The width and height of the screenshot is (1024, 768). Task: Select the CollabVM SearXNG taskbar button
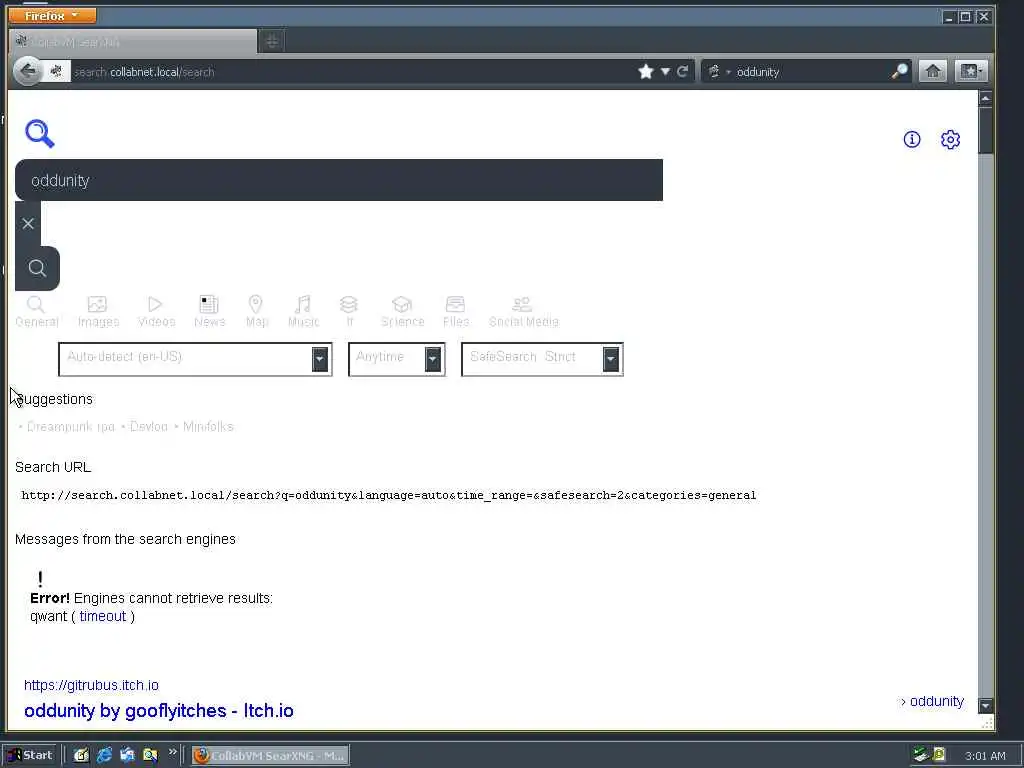point(270,756)
